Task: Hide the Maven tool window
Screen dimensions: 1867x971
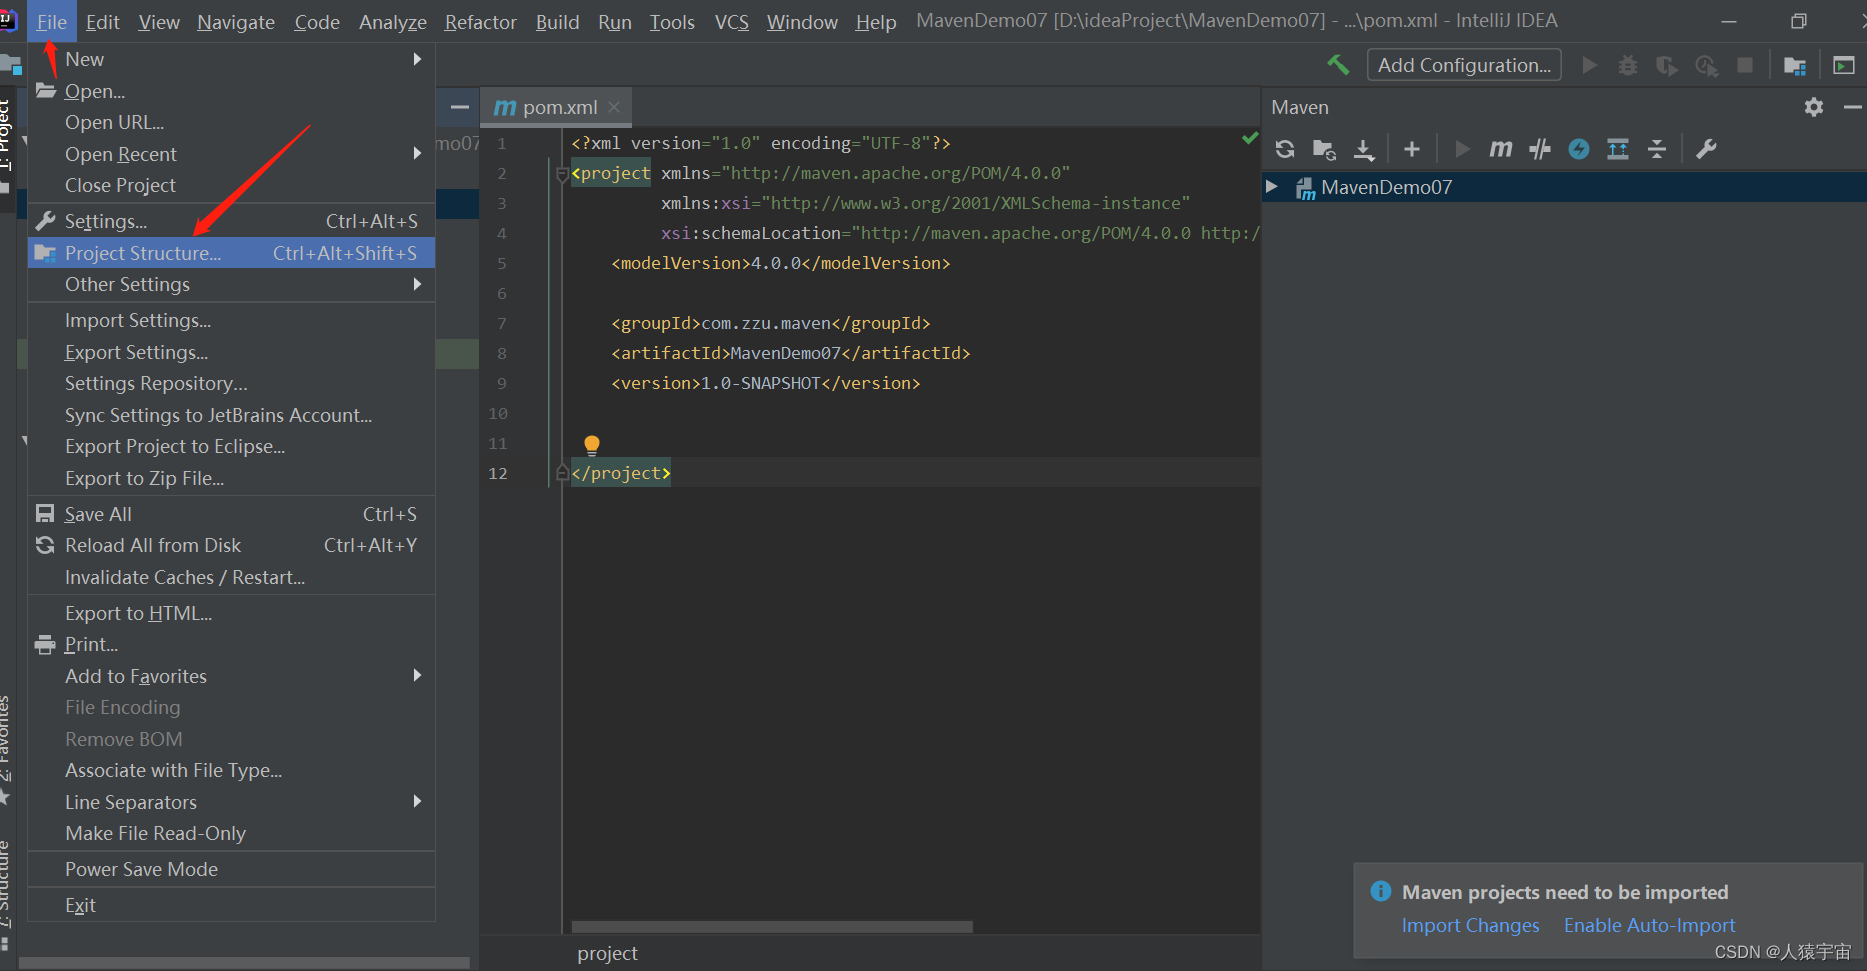Action: point(1852,107)
